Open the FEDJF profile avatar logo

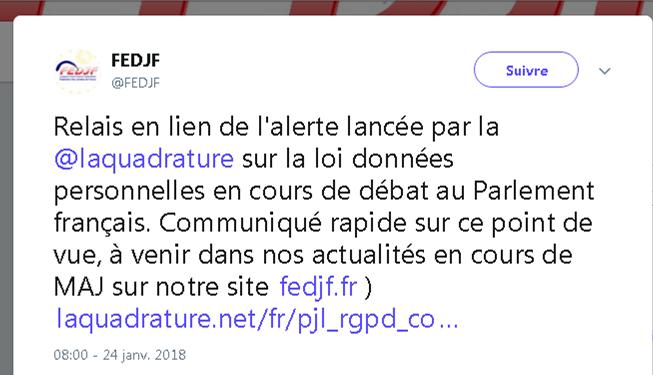click(76, 71)
